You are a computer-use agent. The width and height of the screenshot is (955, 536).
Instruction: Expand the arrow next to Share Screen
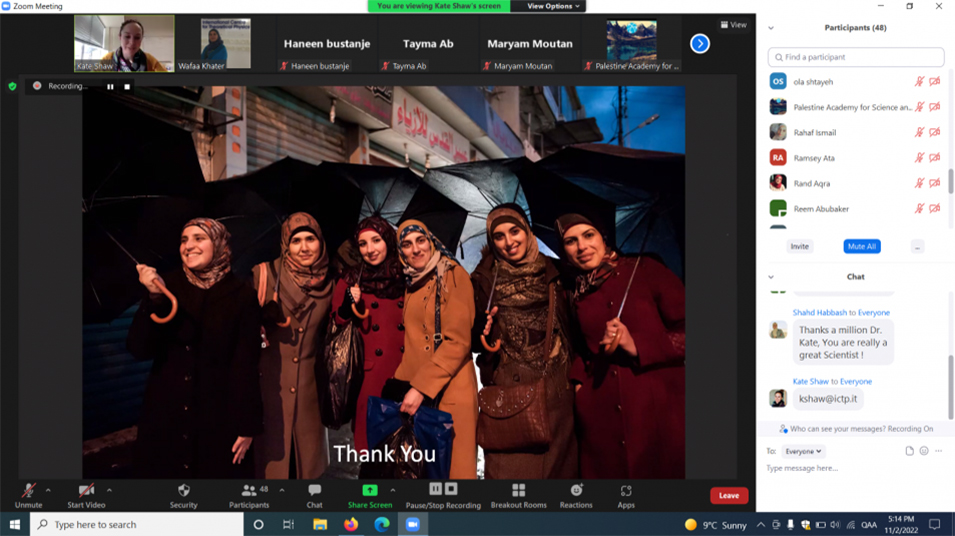point(393,491)
